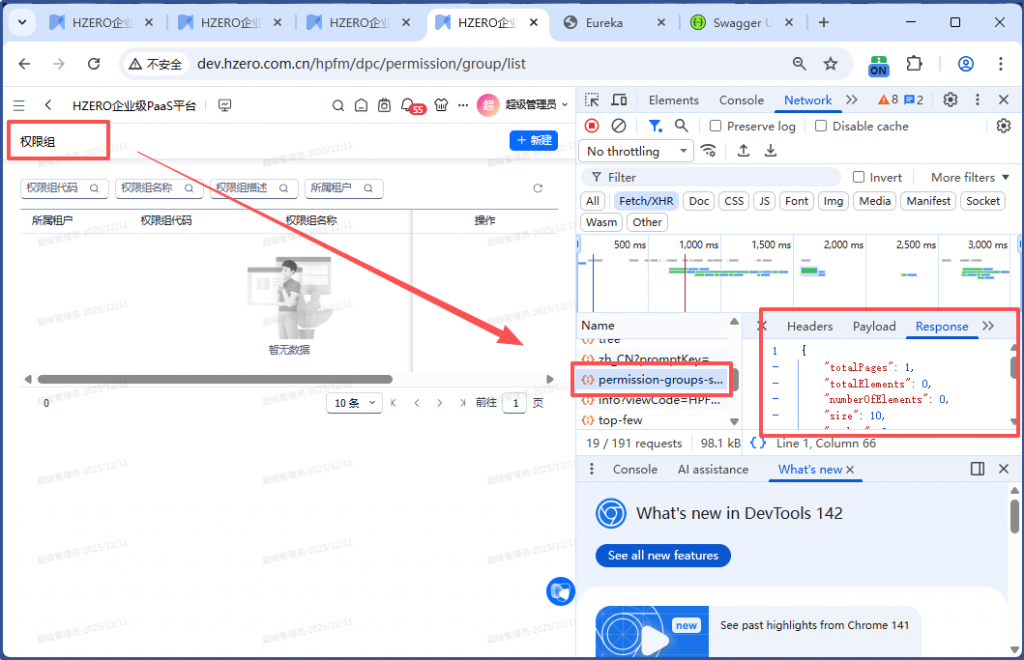Screen dimensions: 1024x660
Task: Clear the network log
Action: (619, 126)
